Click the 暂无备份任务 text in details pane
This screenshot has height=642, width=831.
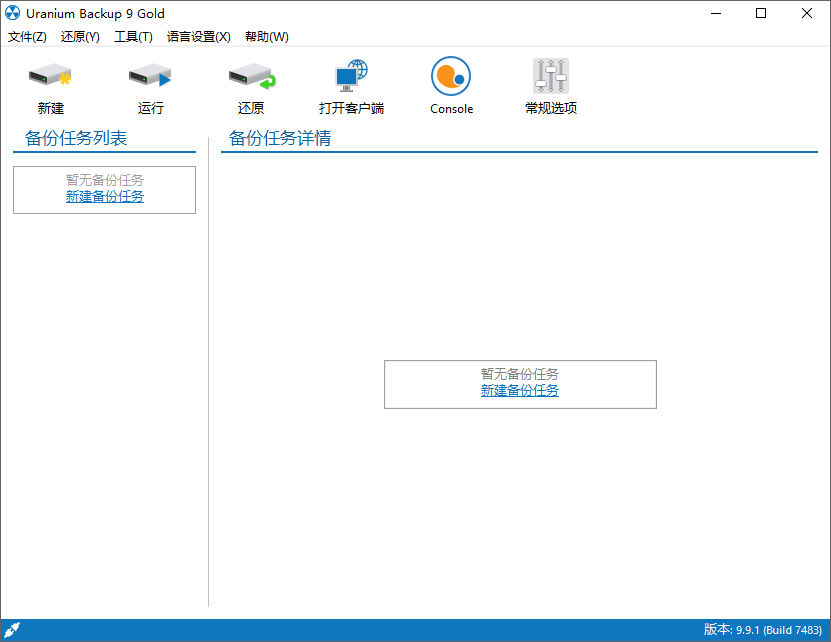pyautogui.click(x=520, y=373)
